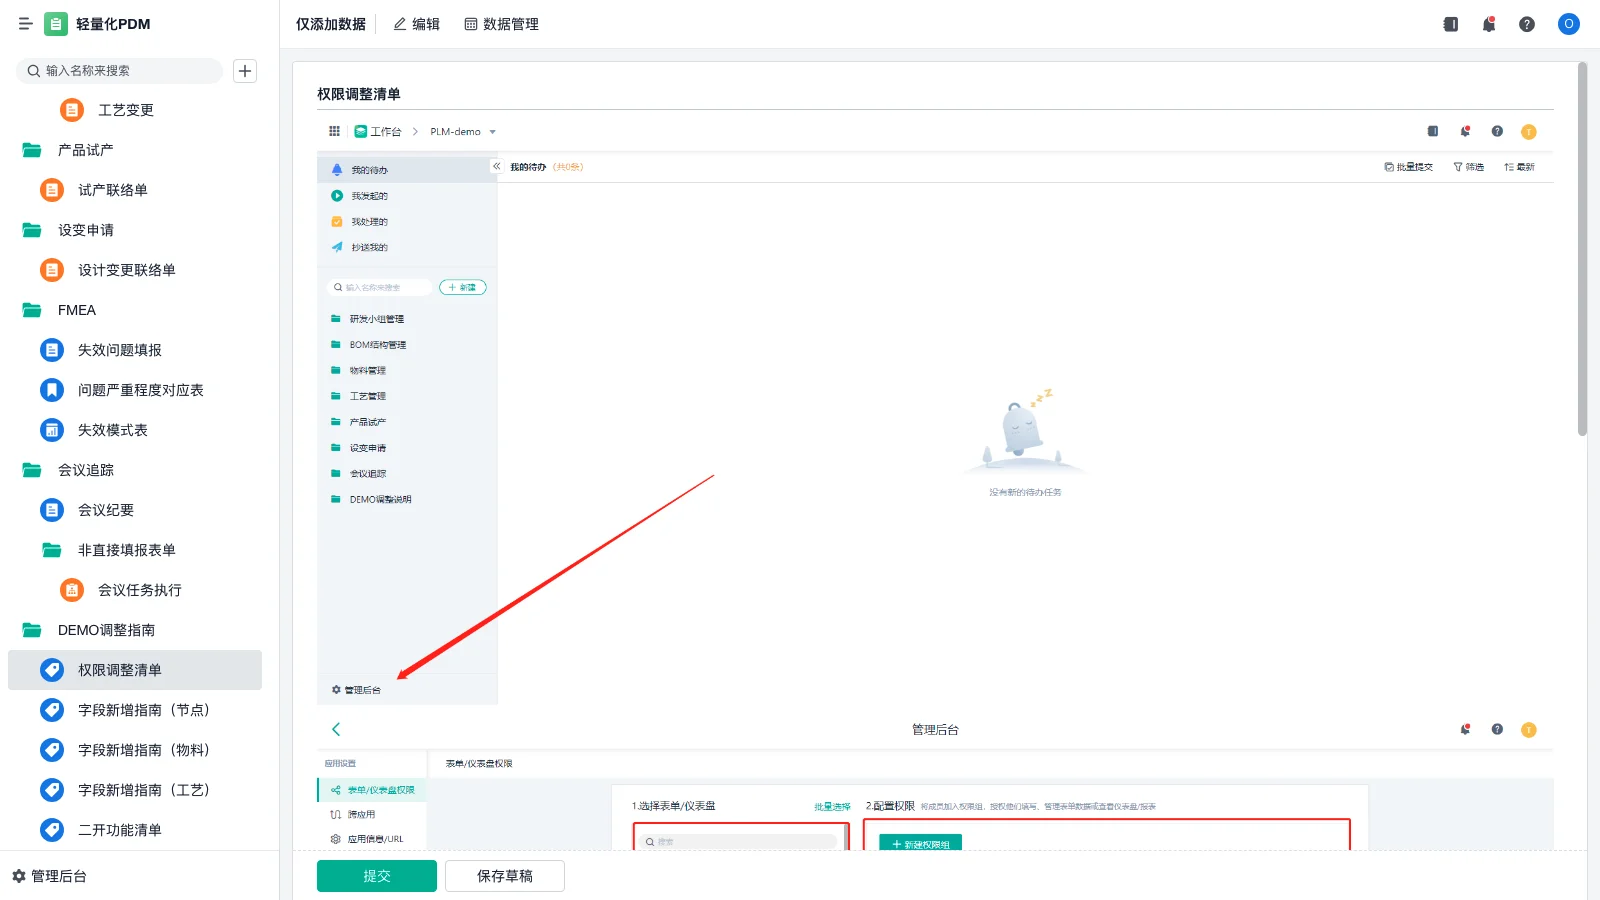Click the form's vertical scrollbar
The image size is (1600, 900).
coord(1582,250)
